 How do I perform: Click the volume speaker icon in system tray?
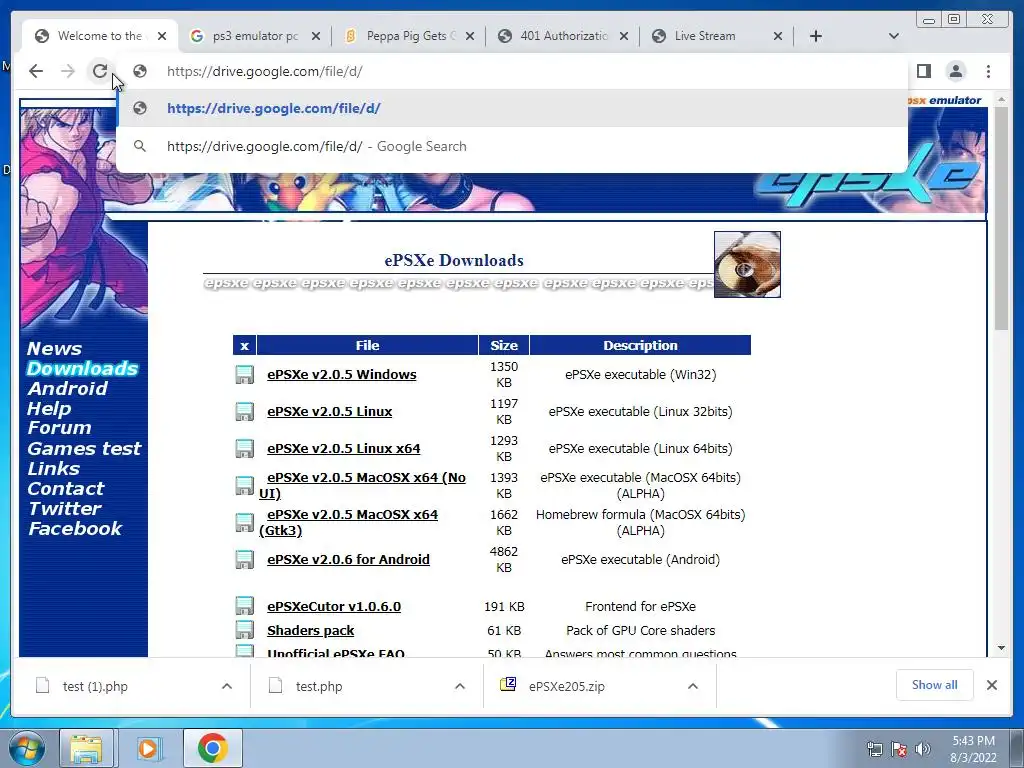923,748
